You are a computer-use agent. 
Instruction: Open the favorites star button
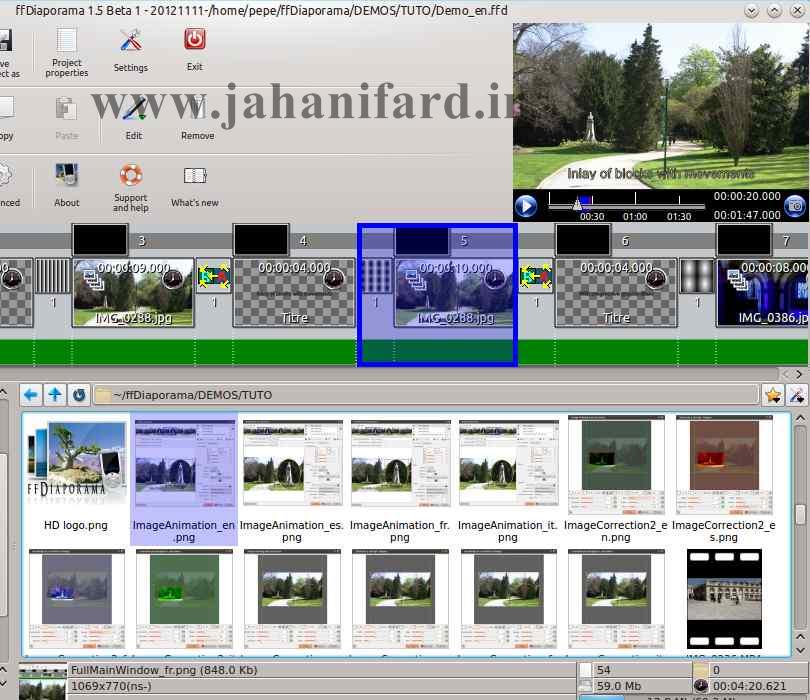click(x=773, y=396)
